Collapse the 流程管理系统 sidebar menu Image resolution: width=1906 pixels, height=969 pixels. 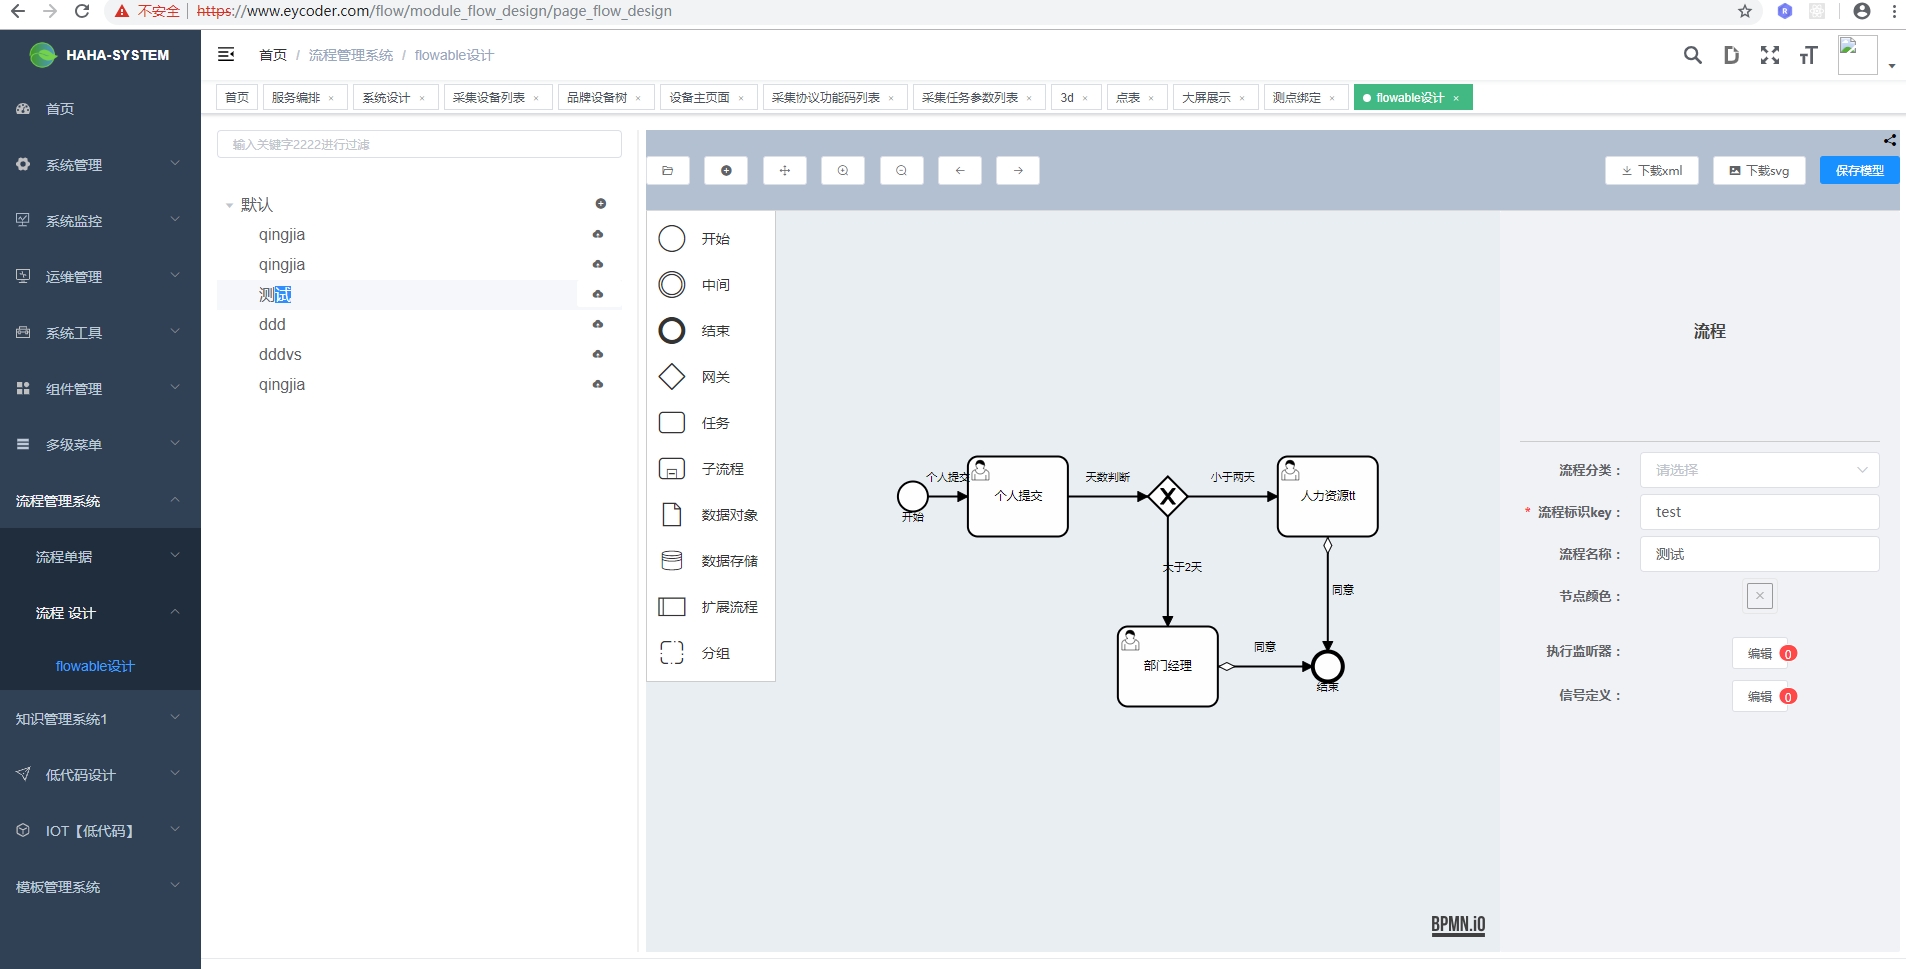point(100,501)
